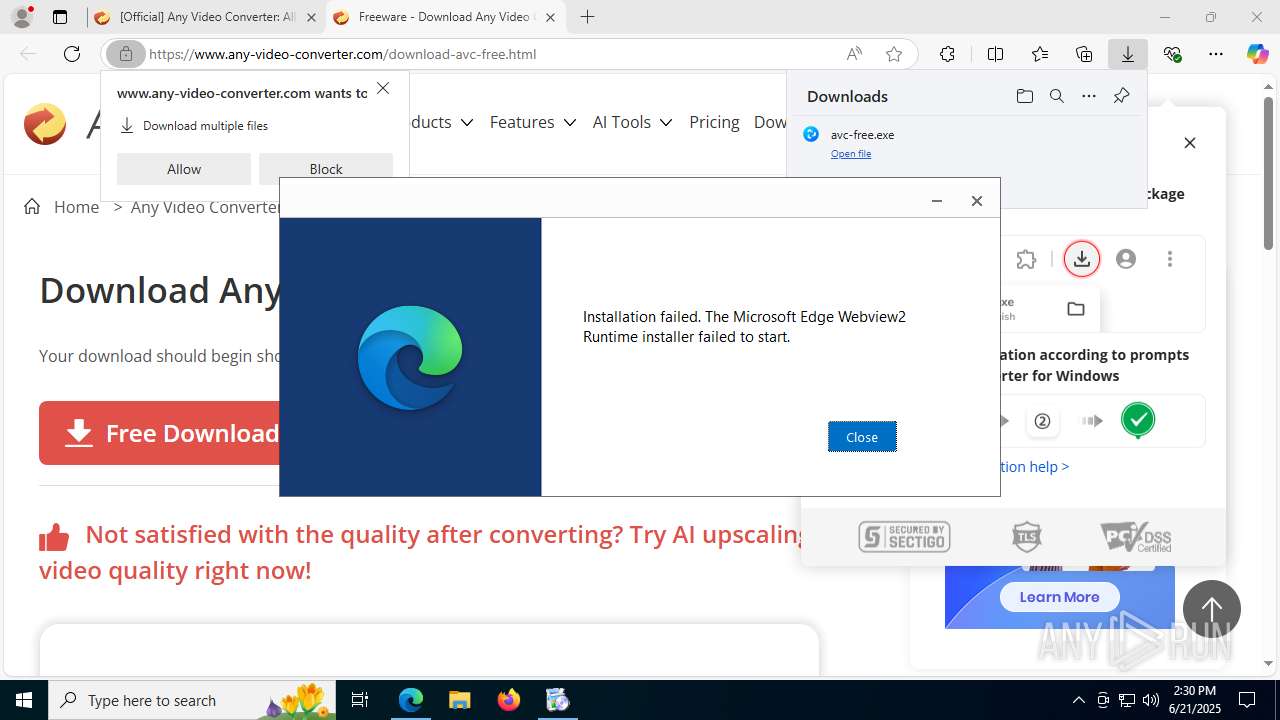Open the Extensions puzzle icon in toolbar
This screenshot has height=720, width=1280.
tap(947, 54)
